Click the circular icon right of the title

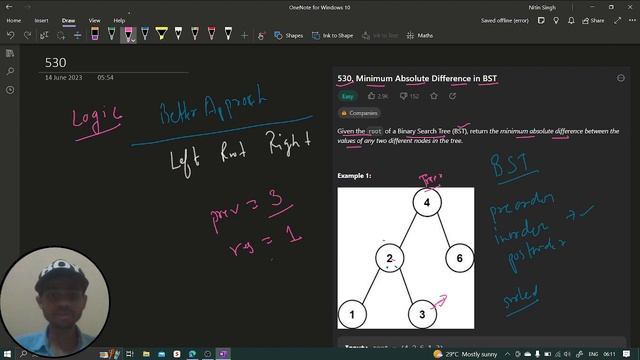pos(621,78)
